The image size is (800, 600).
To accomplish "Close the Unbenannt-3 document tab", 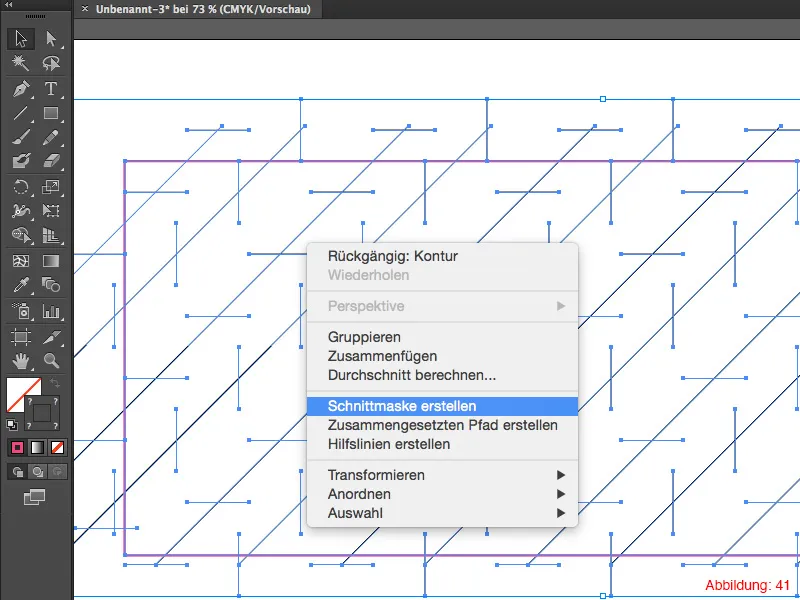I will [x=85, y=9].
